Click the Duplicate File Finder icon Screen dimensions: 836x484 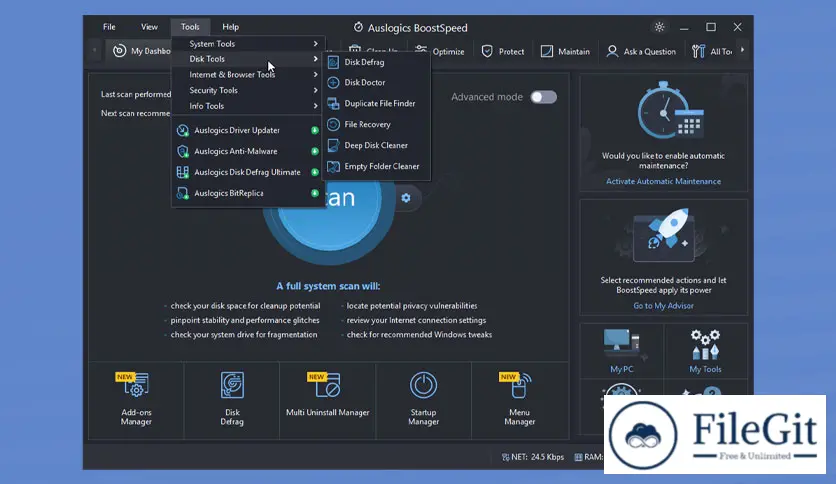[333, 103]
